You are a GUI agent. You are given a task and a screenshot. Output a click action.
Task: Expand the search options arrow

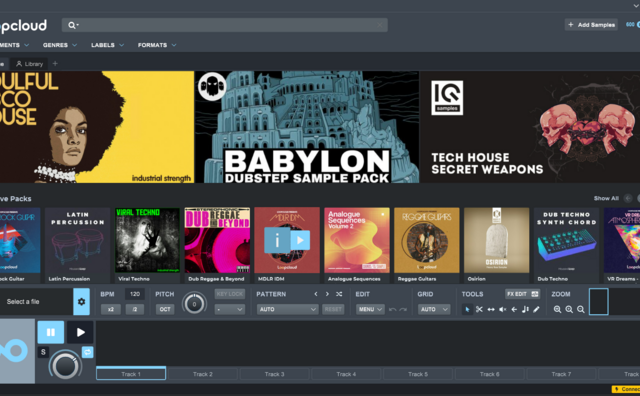pos(78,25)
